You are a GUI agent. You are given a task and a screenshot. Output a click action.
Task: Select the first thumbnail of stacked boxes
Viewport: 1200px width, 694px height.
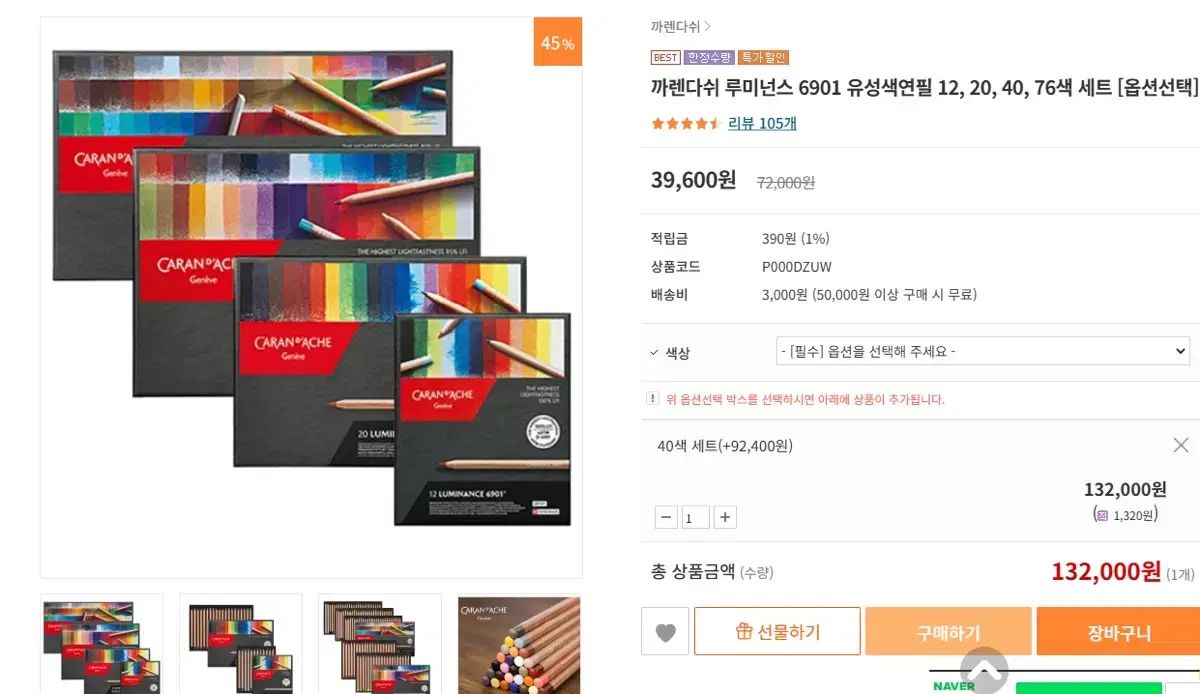(x=101, y=644)
